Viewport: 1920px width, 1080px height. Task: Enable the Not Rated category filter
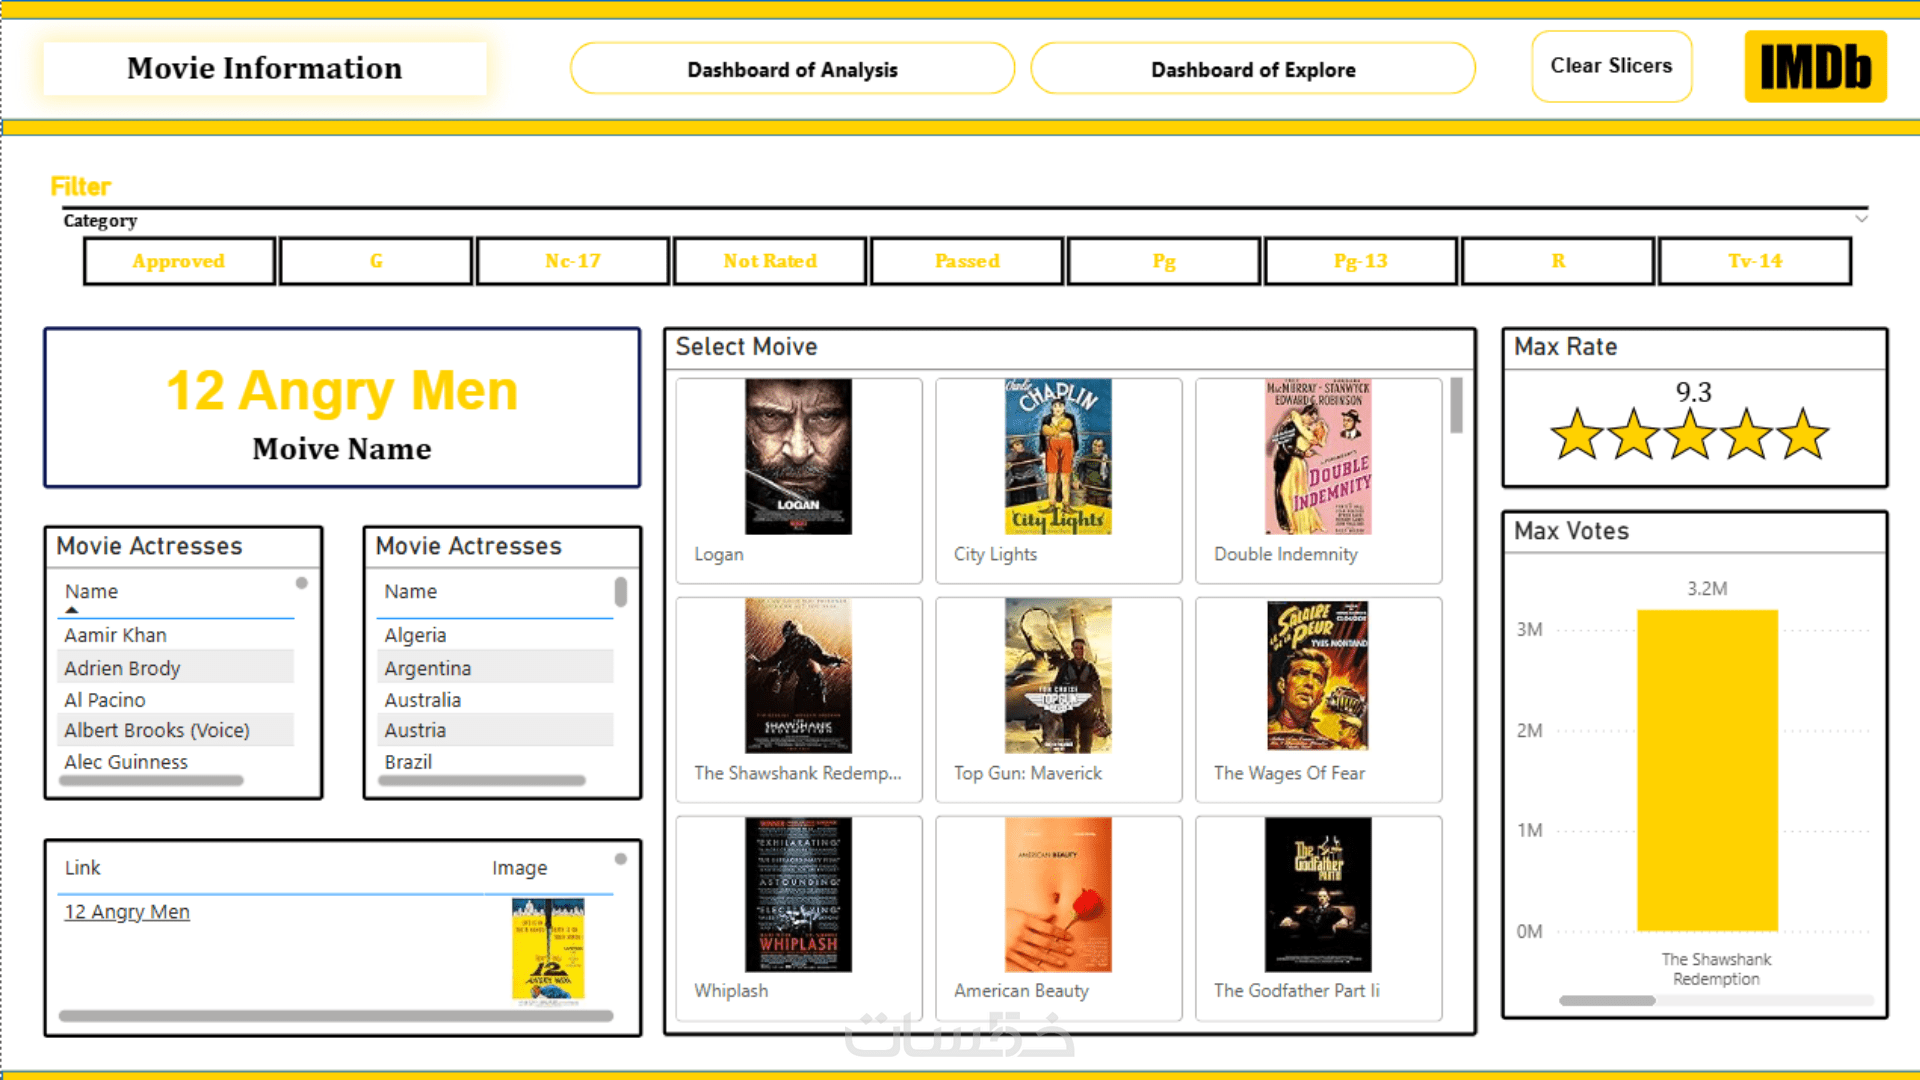770,261
